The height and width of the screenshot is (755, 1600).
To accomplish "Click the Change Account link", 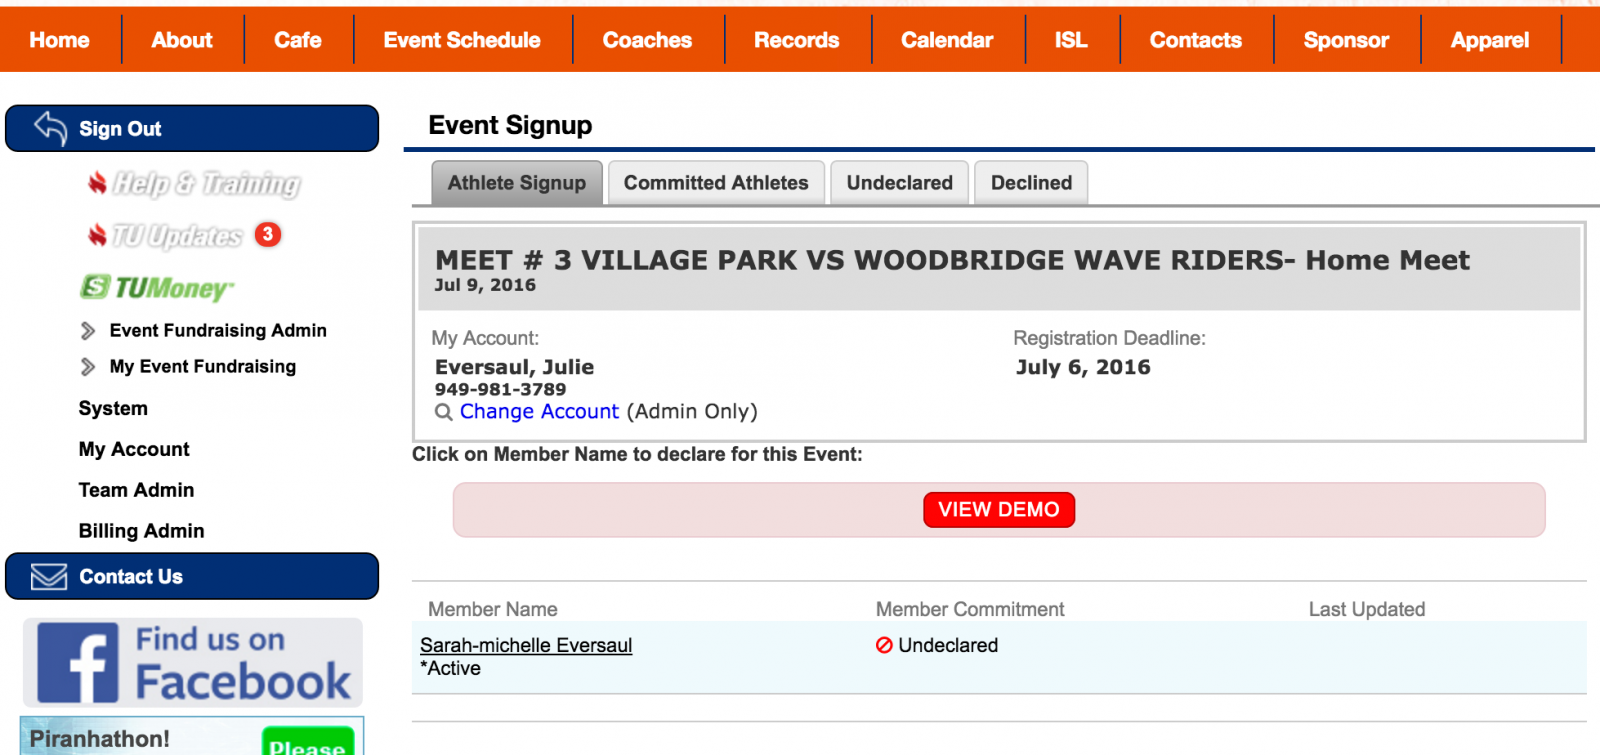I will (539, 412).
